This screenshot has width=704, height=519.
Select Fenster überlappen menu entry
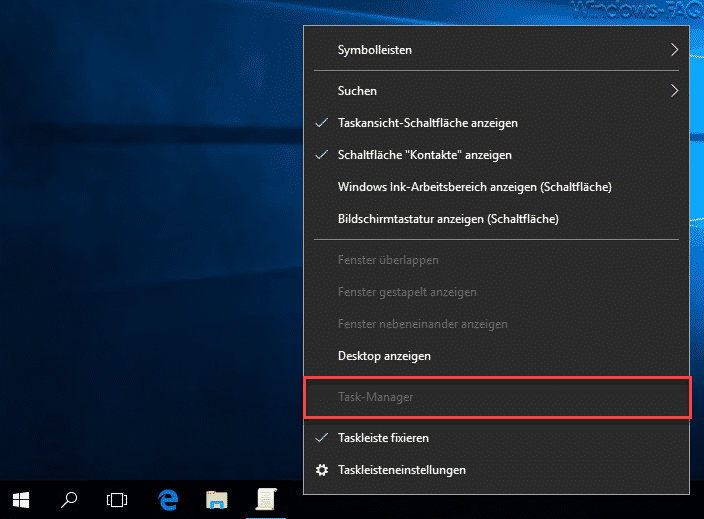(496, 260)
